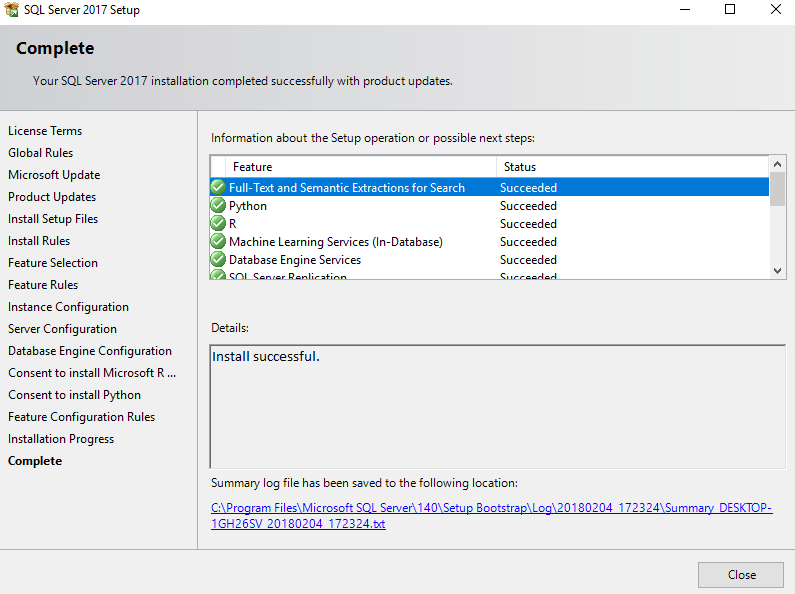Go to Feature Configuration Rules step
Image resolution: width=795 pixels, height=594 pixels.
(x=82, y=417)
